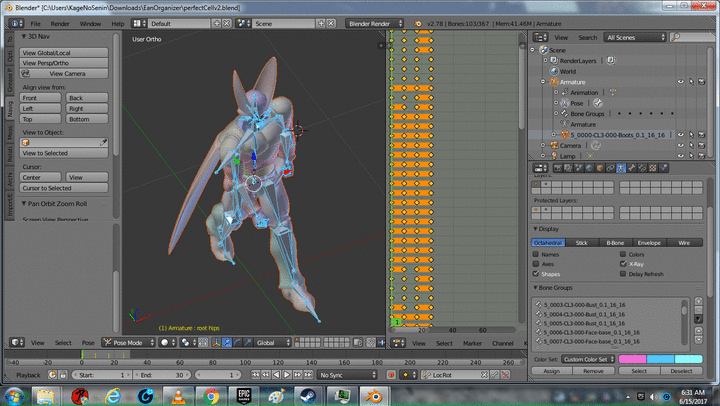Image resolution: width=720 pixels, height=406 pixels.
Task: Click the play animation button
Action: coord(287,375)
